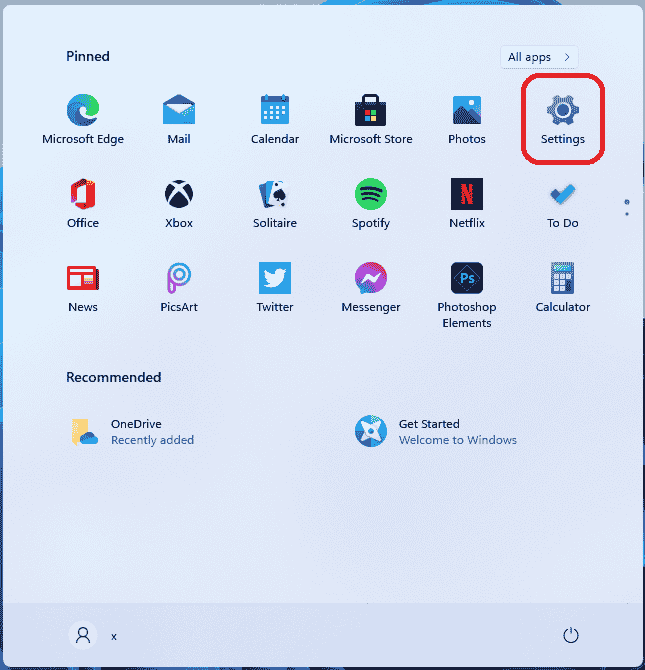Viewport: 645px width, 670px height.
Task: Open the Twitter app
Action: coord(275,288)
